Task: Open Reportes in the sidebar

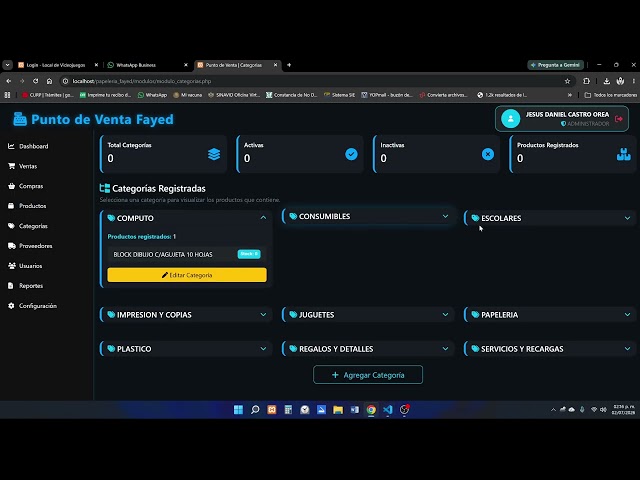Action: 25,286
